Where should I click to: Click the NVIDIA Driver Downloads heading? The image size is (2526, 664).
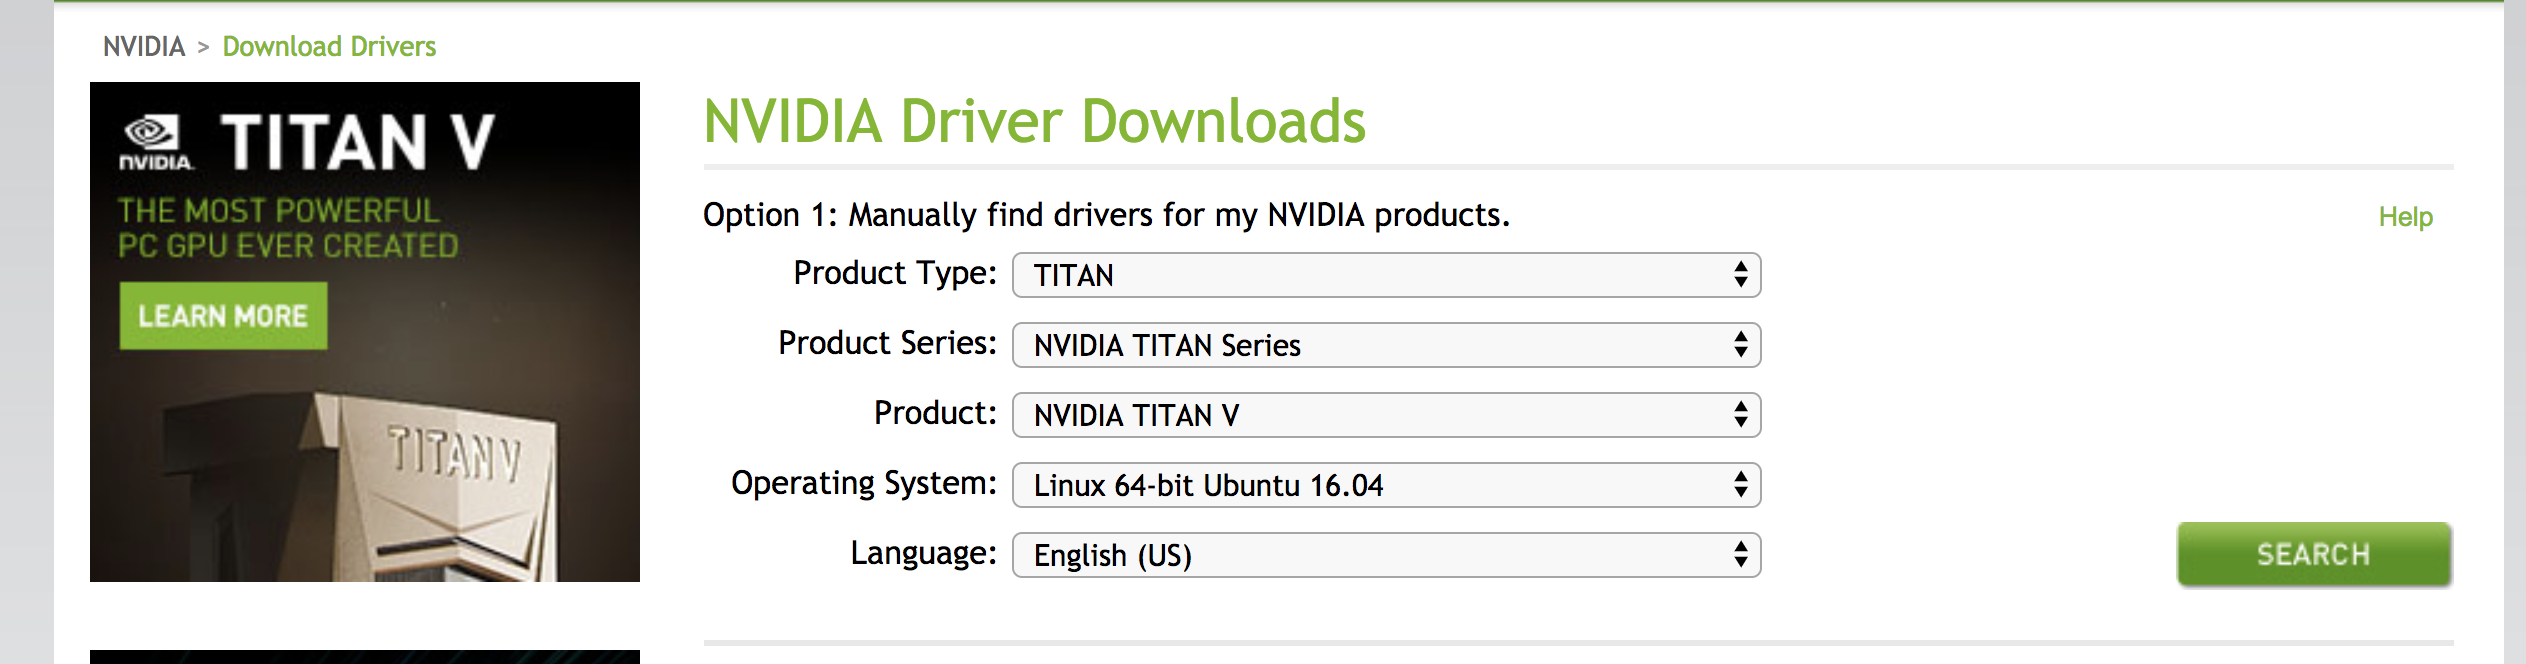[x=1034, y=122]
